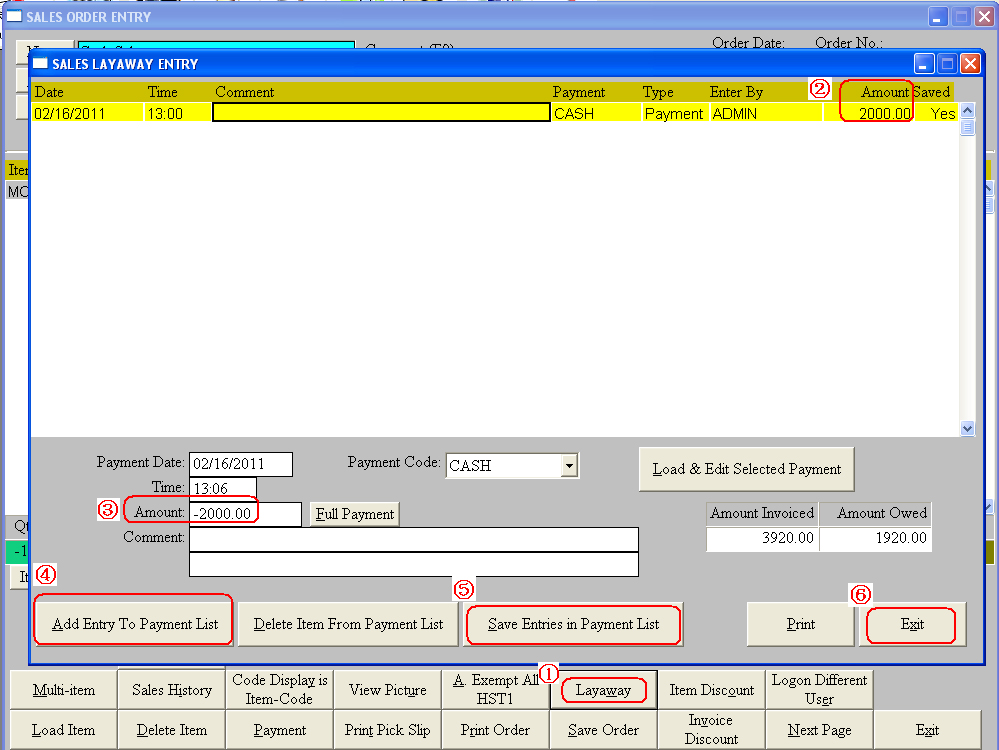
Task: Click Add Entry To Payment List button
Action: point(134,624)
